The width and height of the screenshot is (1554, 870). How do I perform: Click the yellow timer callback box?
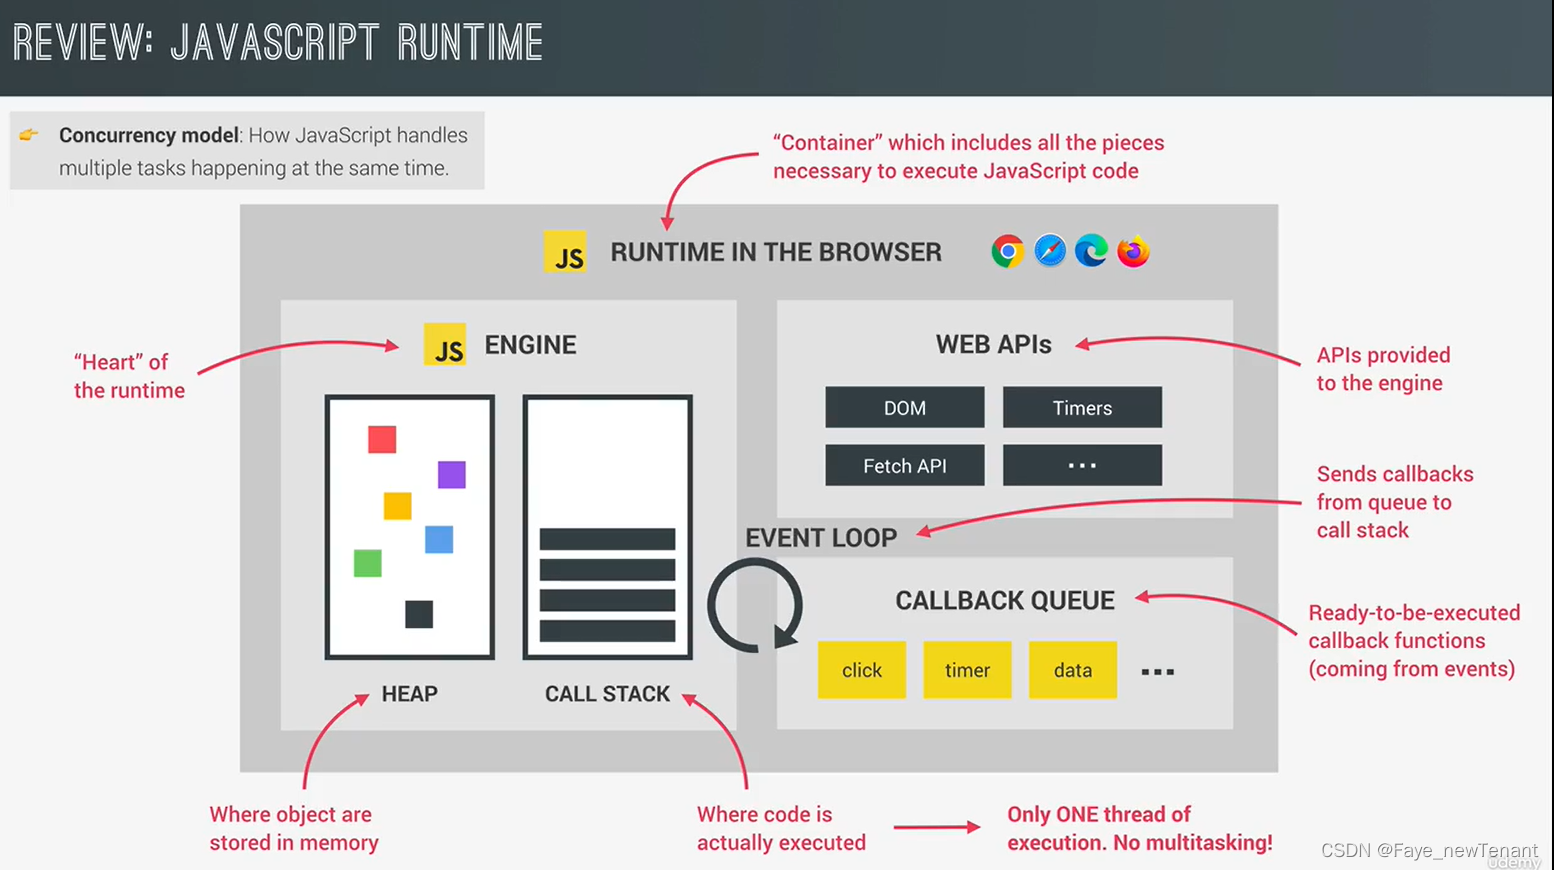click(x=967, y=670)
